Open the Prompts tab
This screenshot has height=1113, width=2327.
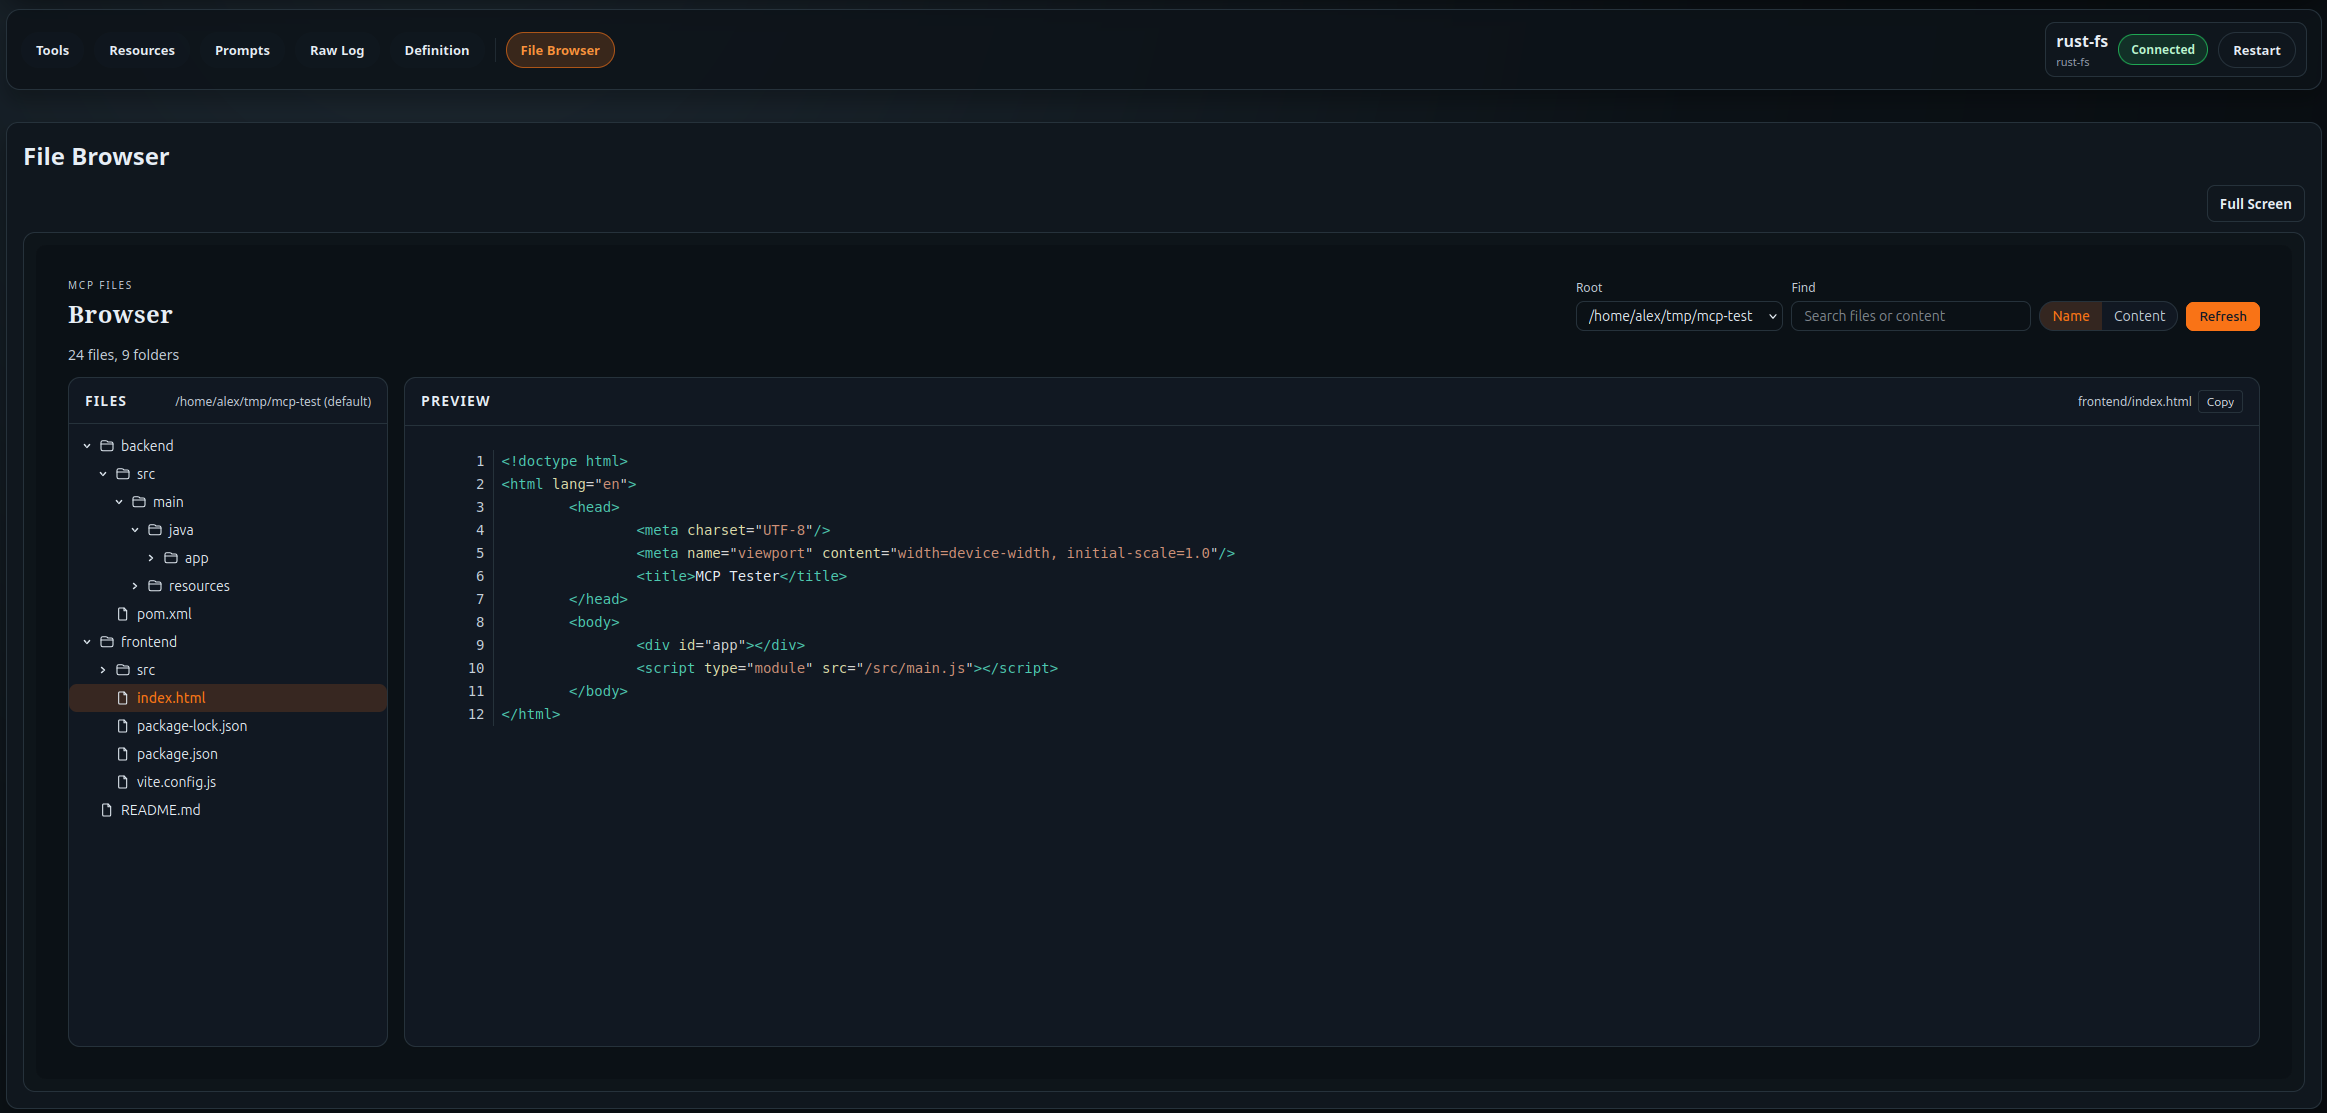pyautogui.click(x=242, y=49)
